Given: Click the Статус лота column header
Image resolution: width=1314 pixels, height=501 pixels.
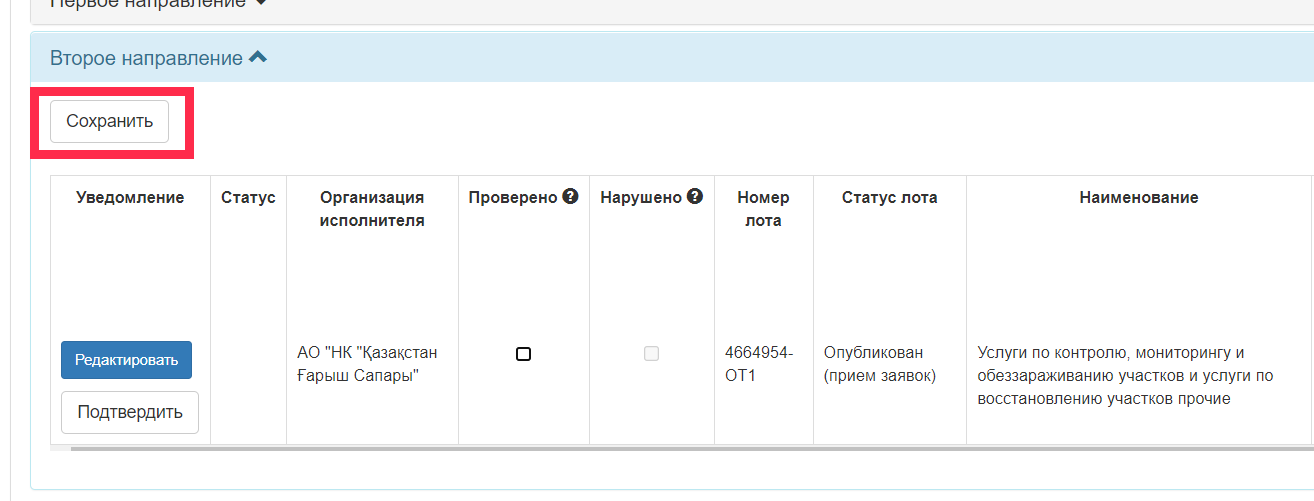Looking at the screenshot, I should tap(890, 198).
